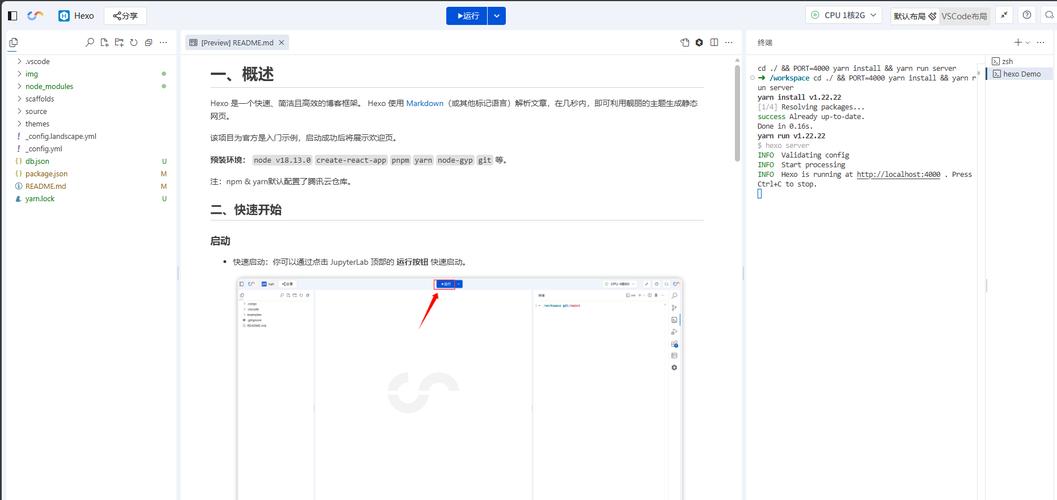Open the help question-mark icon
This screenshot has height=500, width=1057.
coord(1027,16)
